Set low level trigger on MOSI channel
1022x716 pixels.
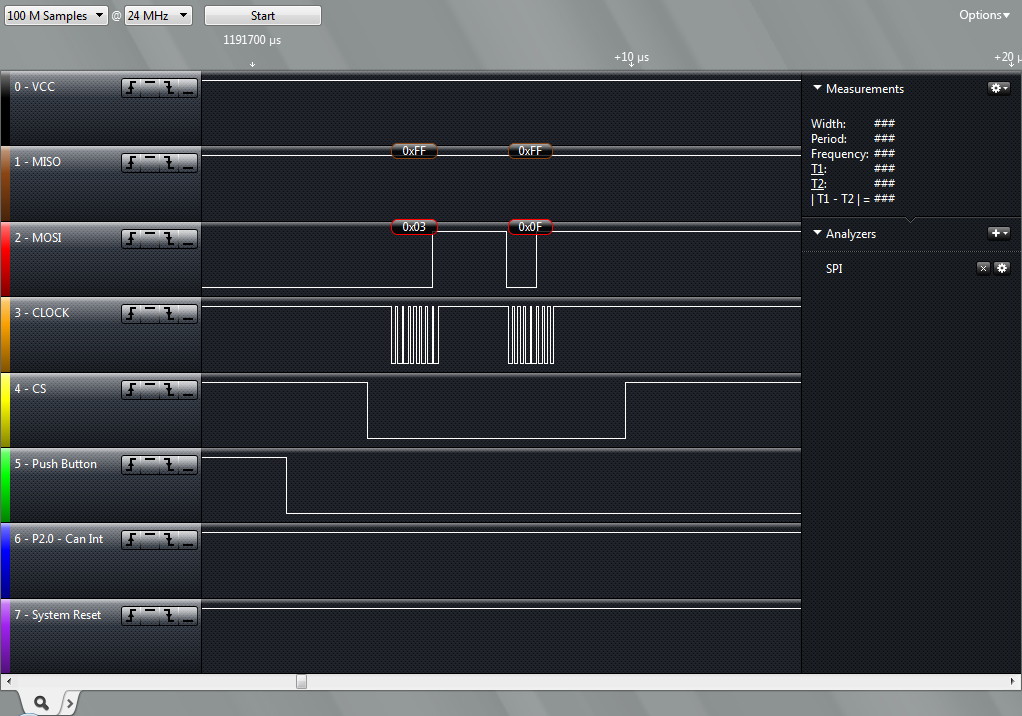(188, 239)
